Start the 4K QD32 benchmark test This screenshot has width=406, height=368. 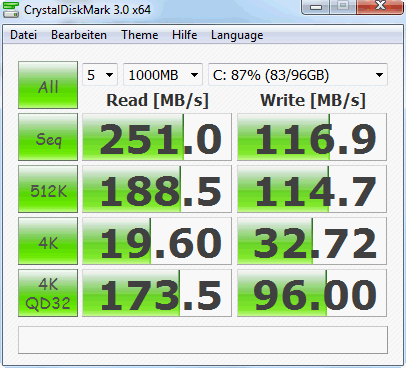pyautogui.click(x=48, y=293)
